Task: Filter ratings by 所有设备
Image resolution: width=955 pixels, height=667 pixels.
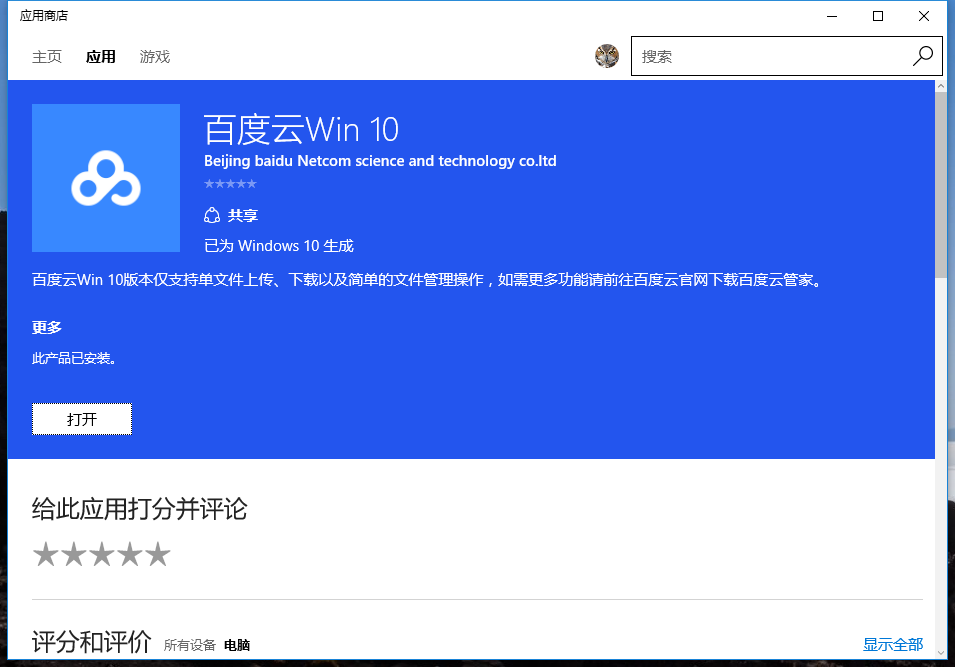Action: (189, 645)
